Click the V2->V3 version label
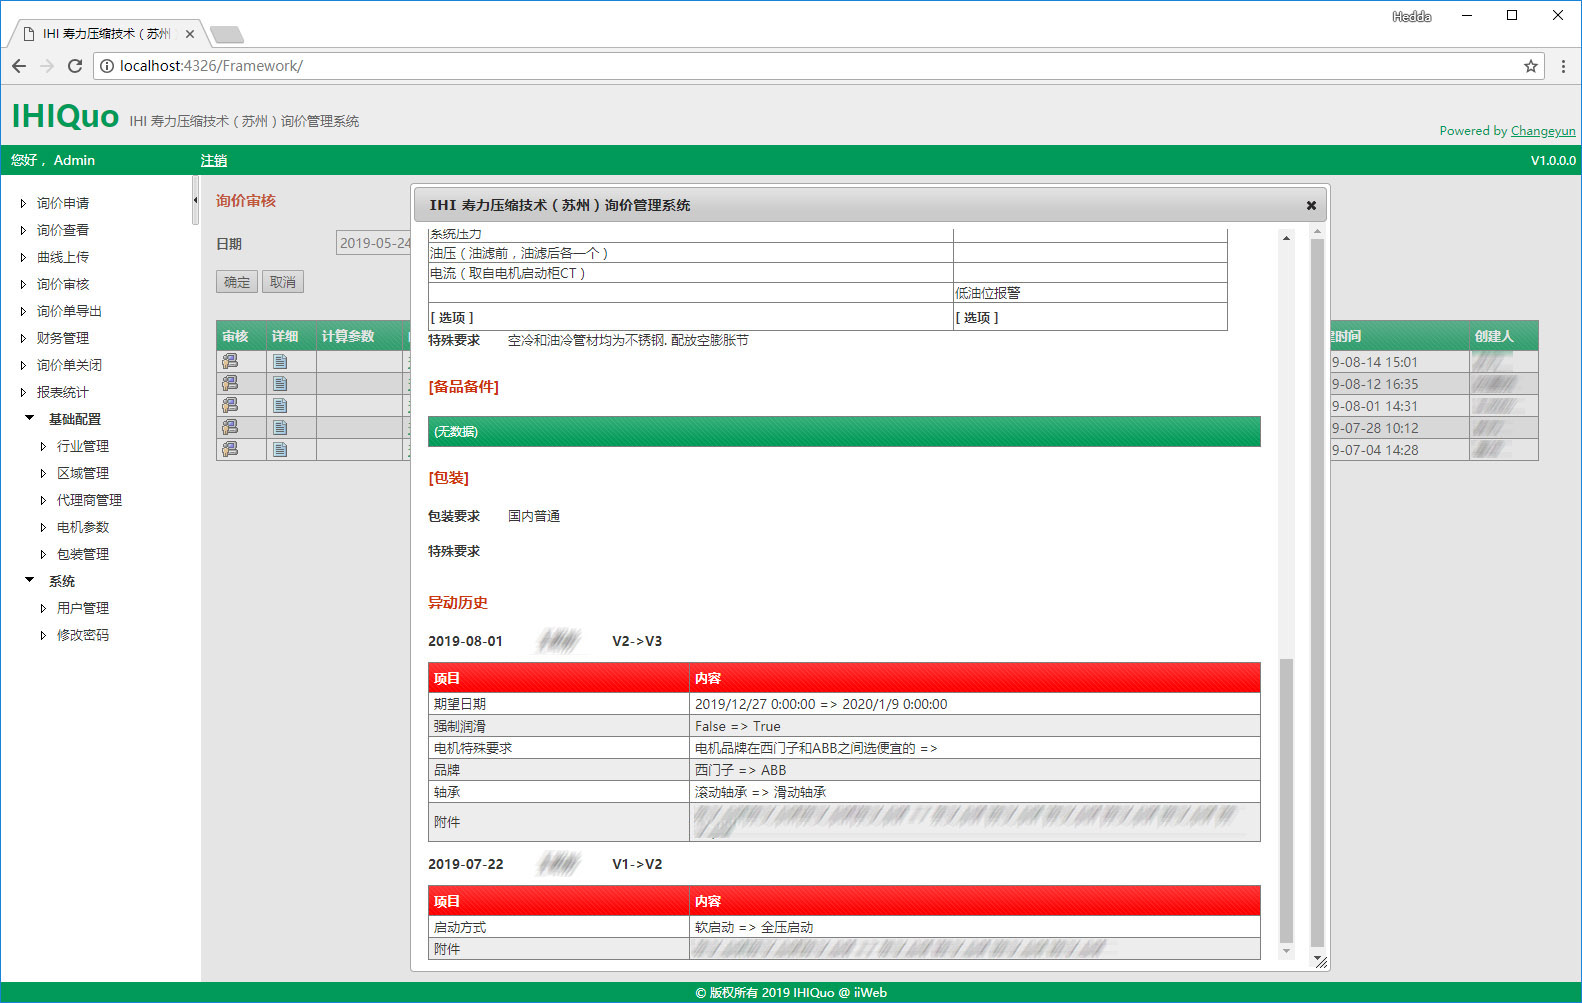 pos(637,641)
